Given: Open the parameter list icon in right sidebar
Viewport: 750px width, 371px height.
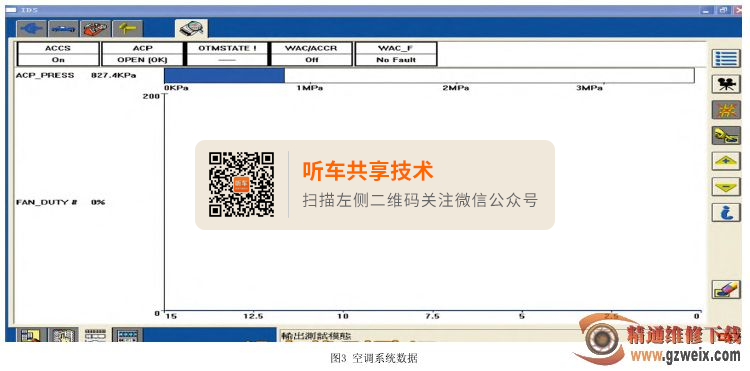Looking at the screenshot, I should pos(726,59).
